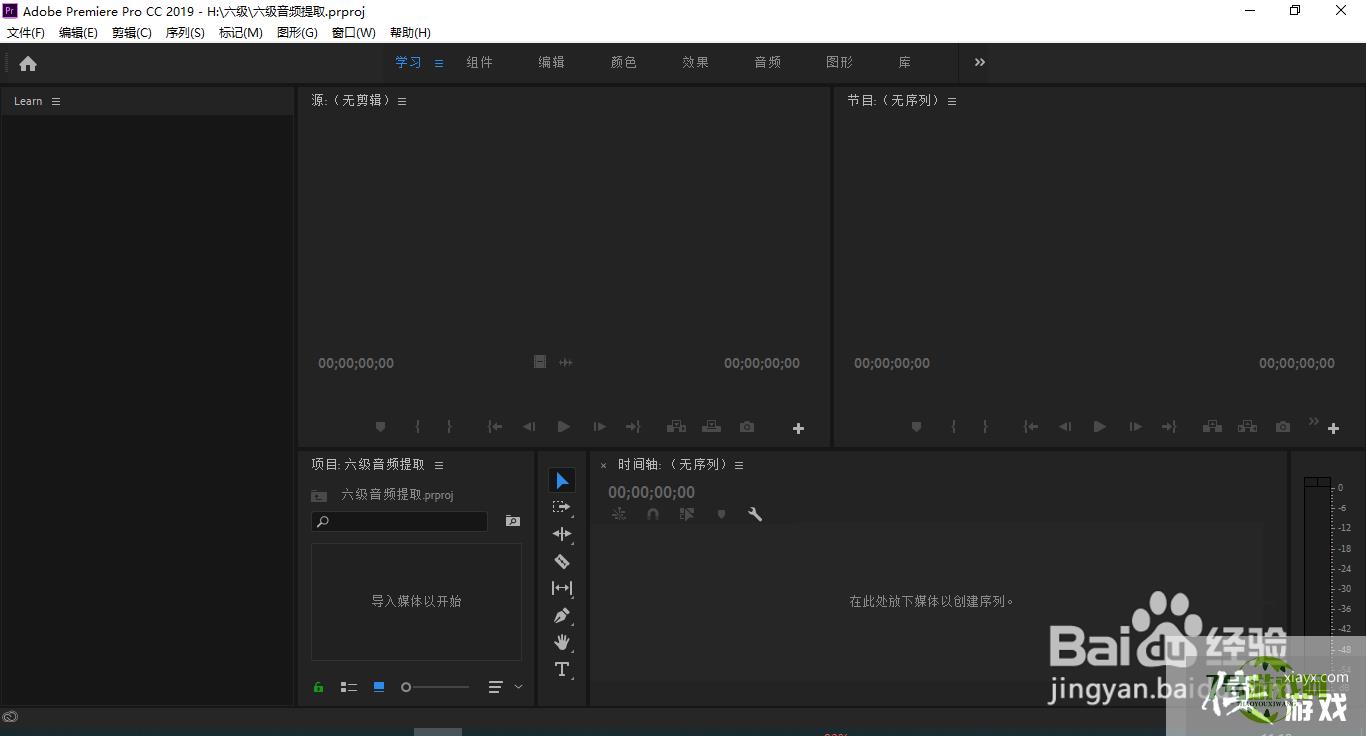Open Learning workspace menu icon
Image resolution: width=1366 pixels, height=736 pixels.
point(438,63)
